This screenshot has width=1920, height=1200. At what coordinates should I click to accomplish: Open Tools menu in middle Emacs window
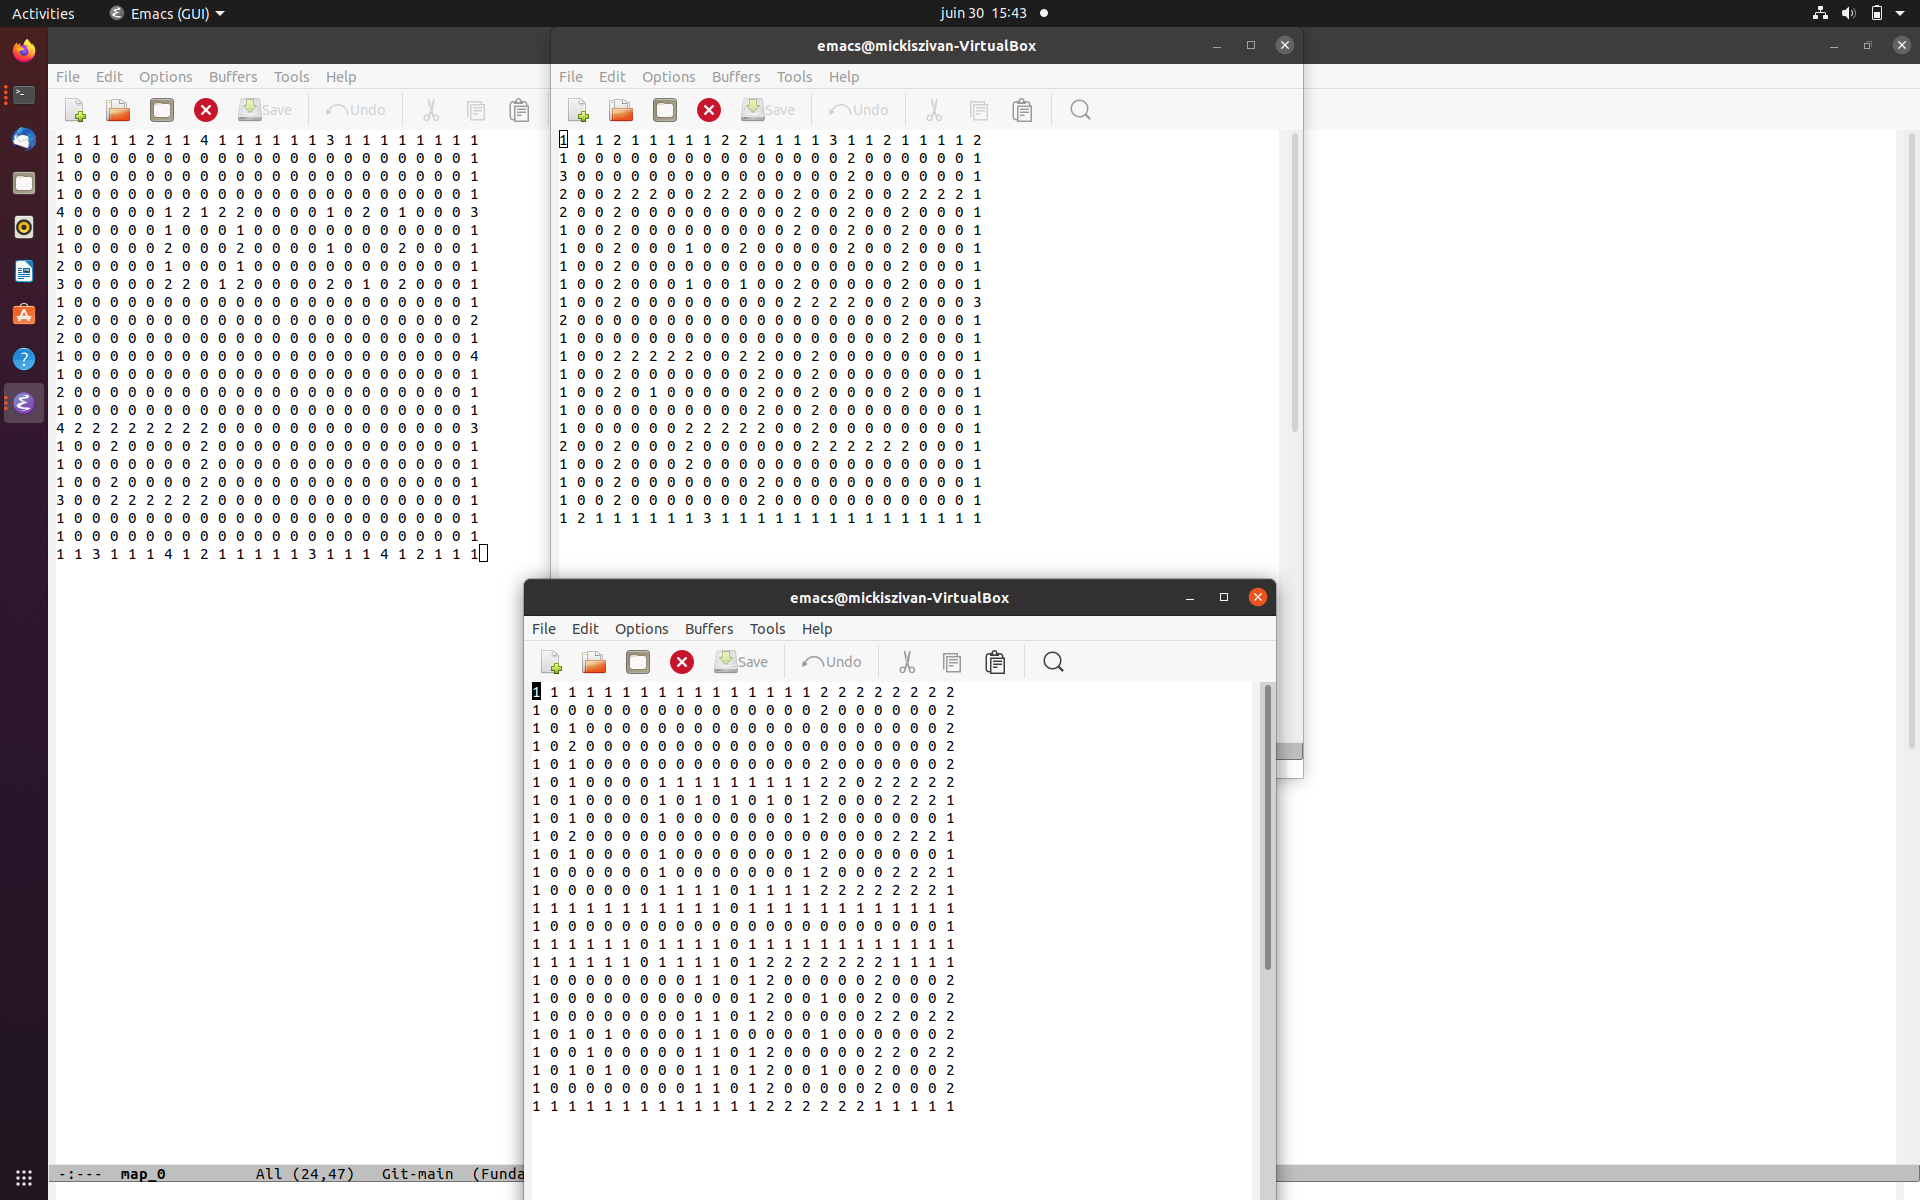click(794, 76)
